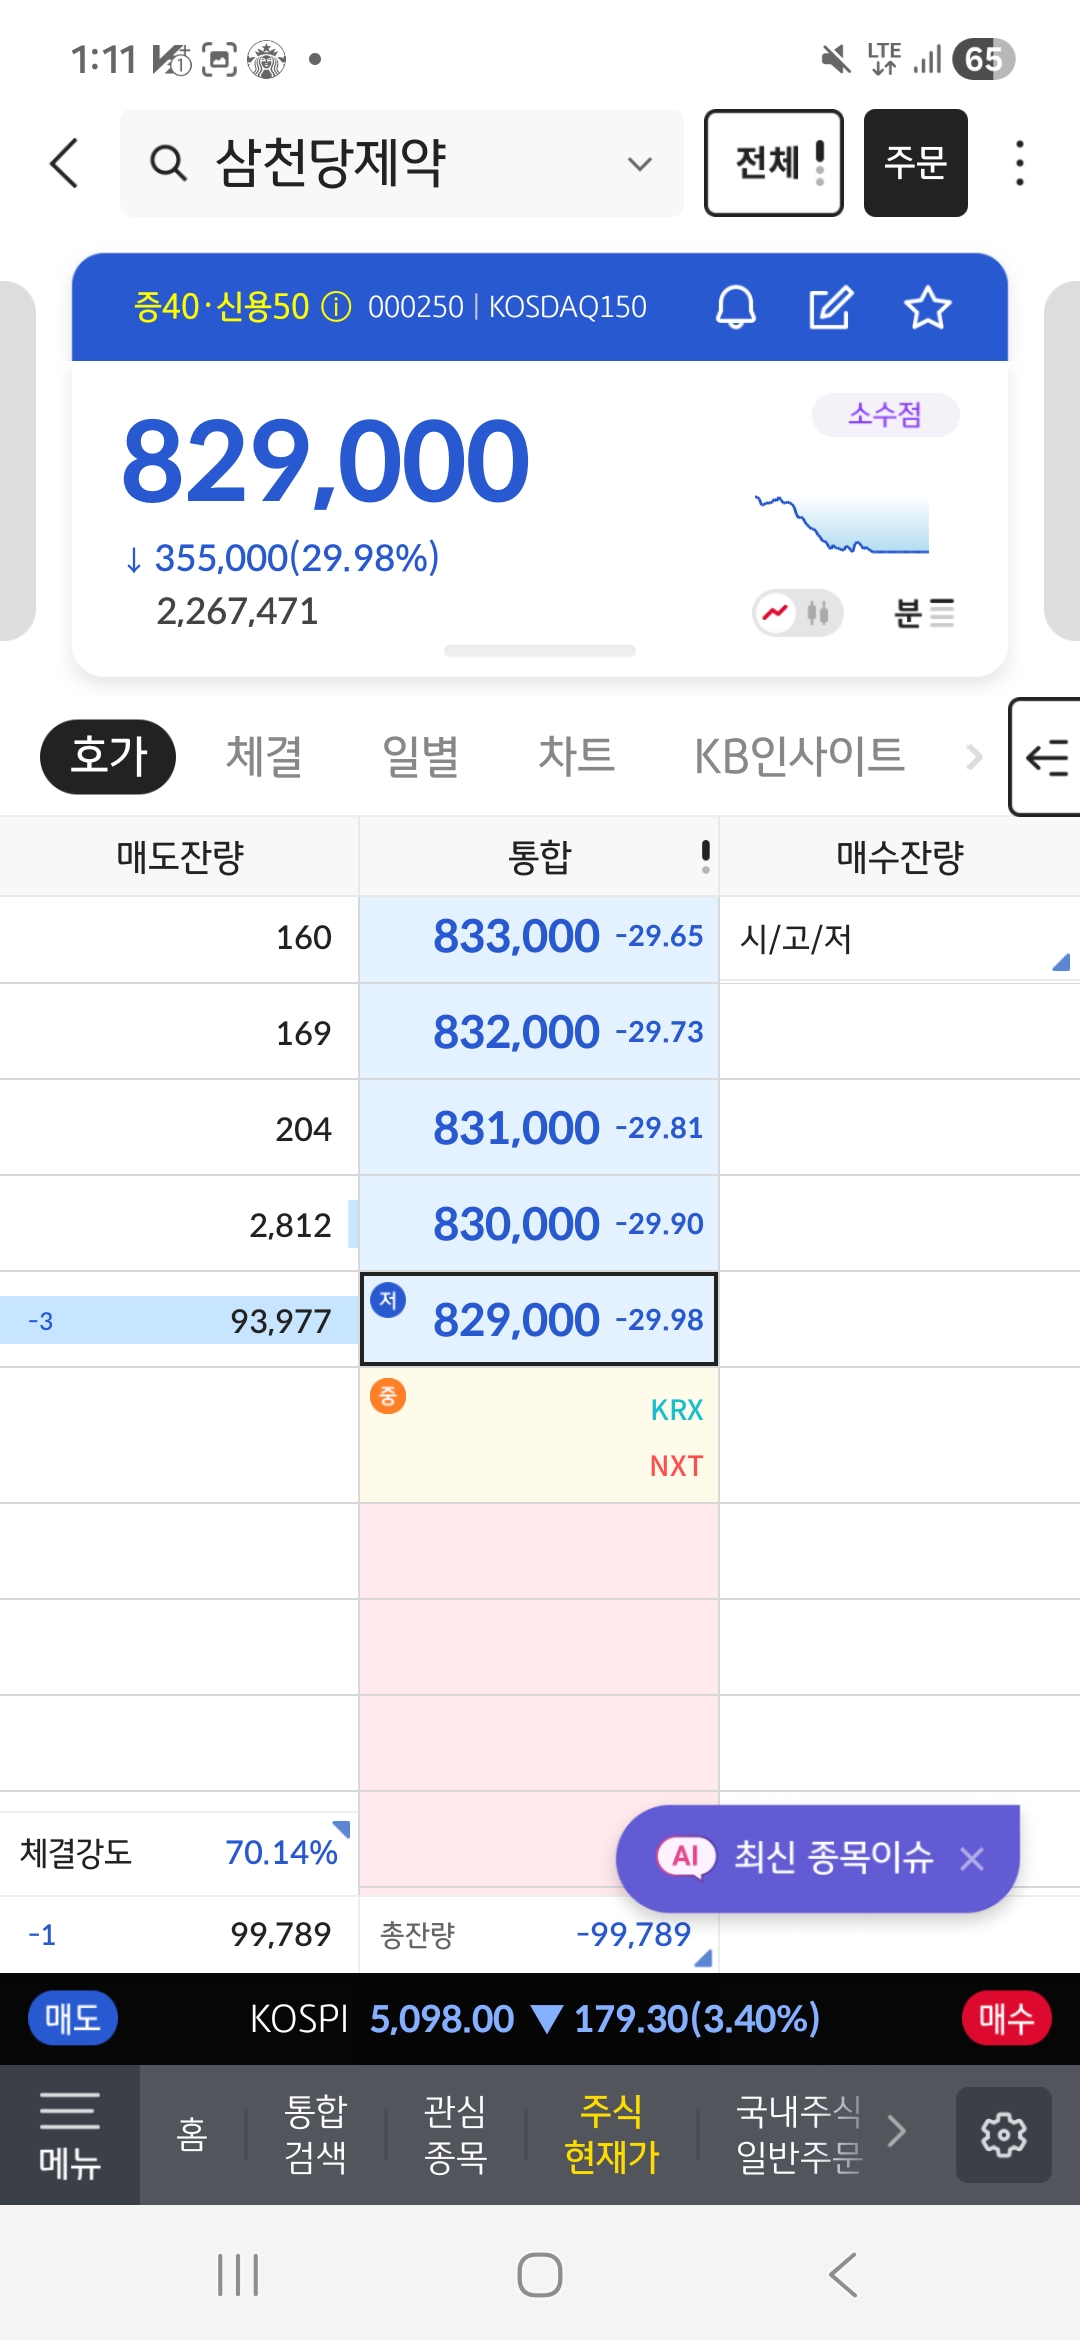Screen dimensions: 1080x2340
Task: Open the hamburger 메뉴 menu
Action: coord(69,2135)
